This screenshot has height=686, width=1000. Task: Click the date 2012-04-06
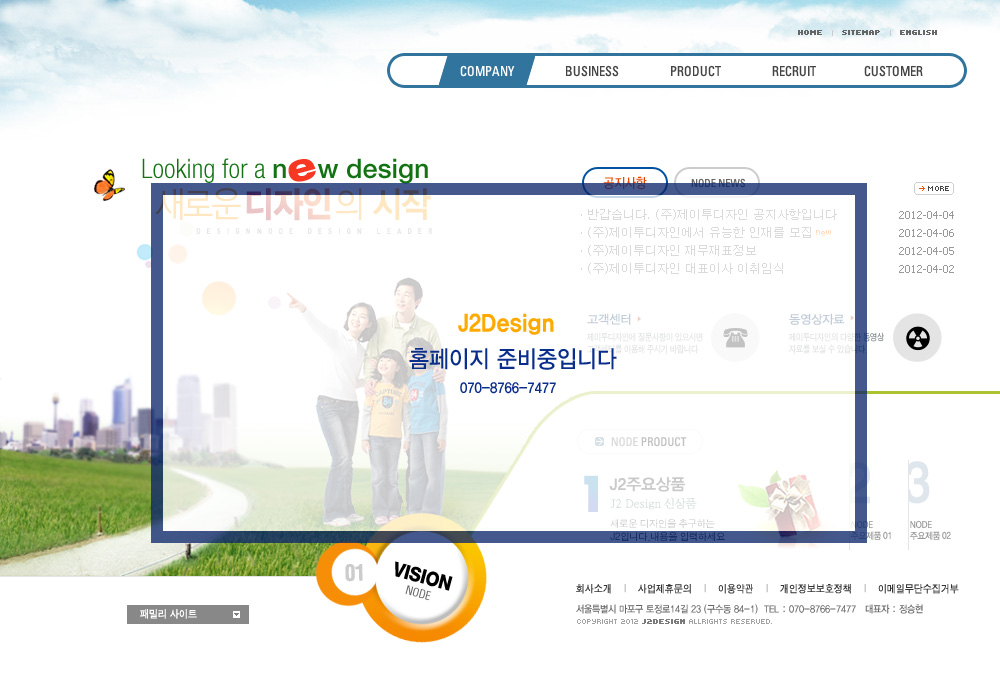pyautogui.click(x=926, y=233)
